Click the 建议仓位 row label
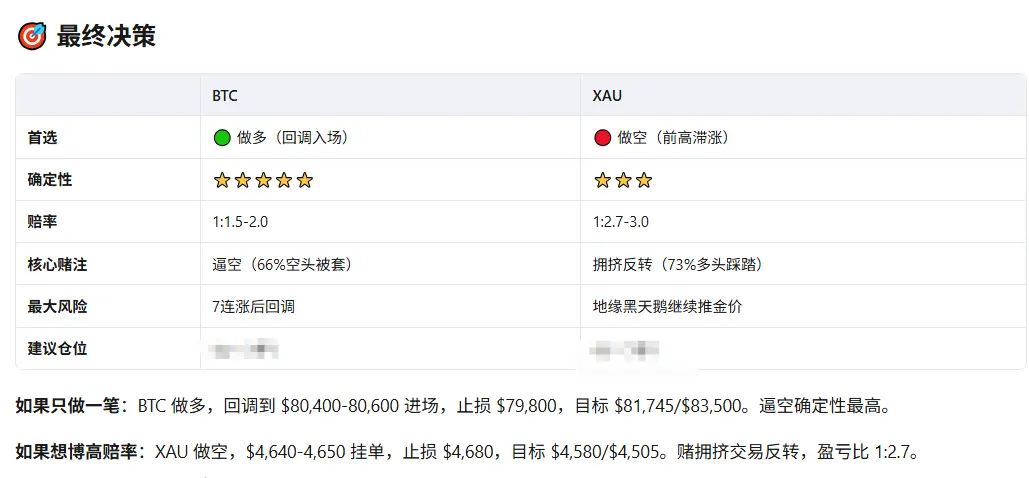 57,349
